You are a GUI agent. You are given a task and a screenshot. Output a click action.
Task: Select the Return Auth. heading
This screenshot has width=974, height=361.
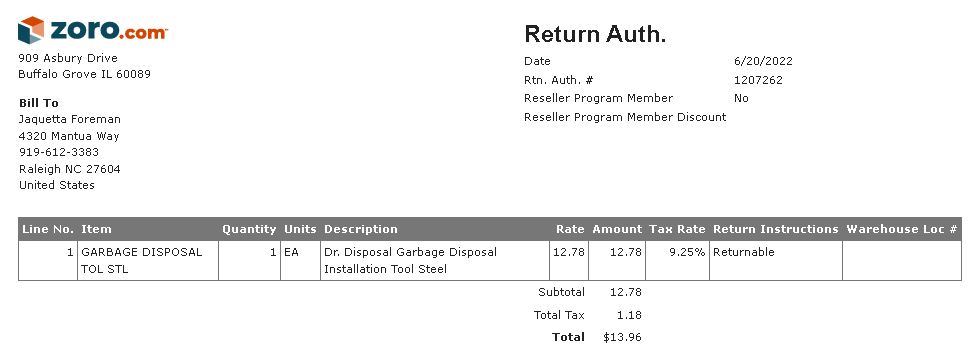[x=595, y=34]
